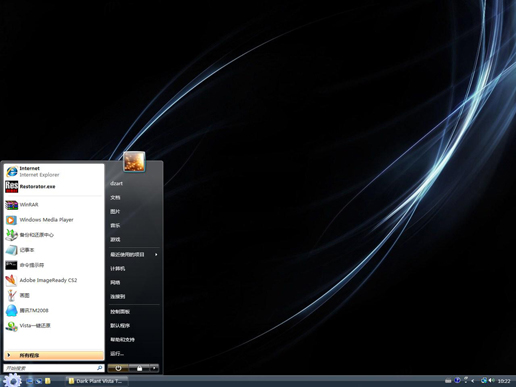Screen dimensions: 516x387
Task: Open Internet Explorer from the Start menu
Action: tap(54, 172)
